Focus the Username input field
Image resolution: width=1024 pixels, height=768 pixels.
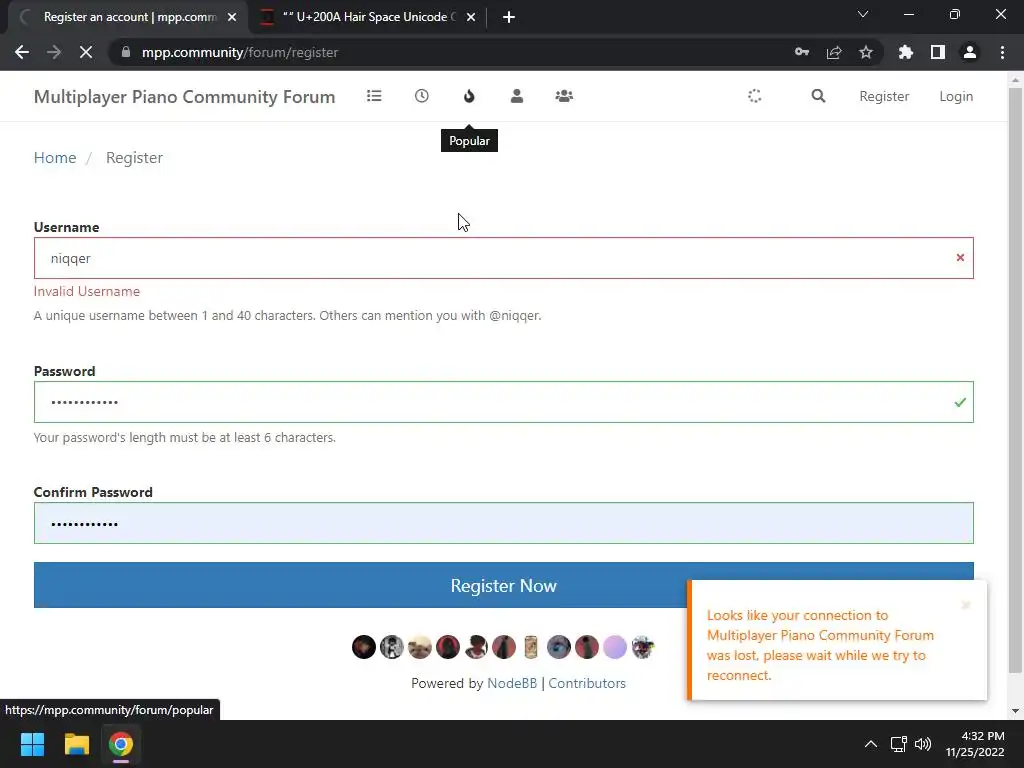504,258
